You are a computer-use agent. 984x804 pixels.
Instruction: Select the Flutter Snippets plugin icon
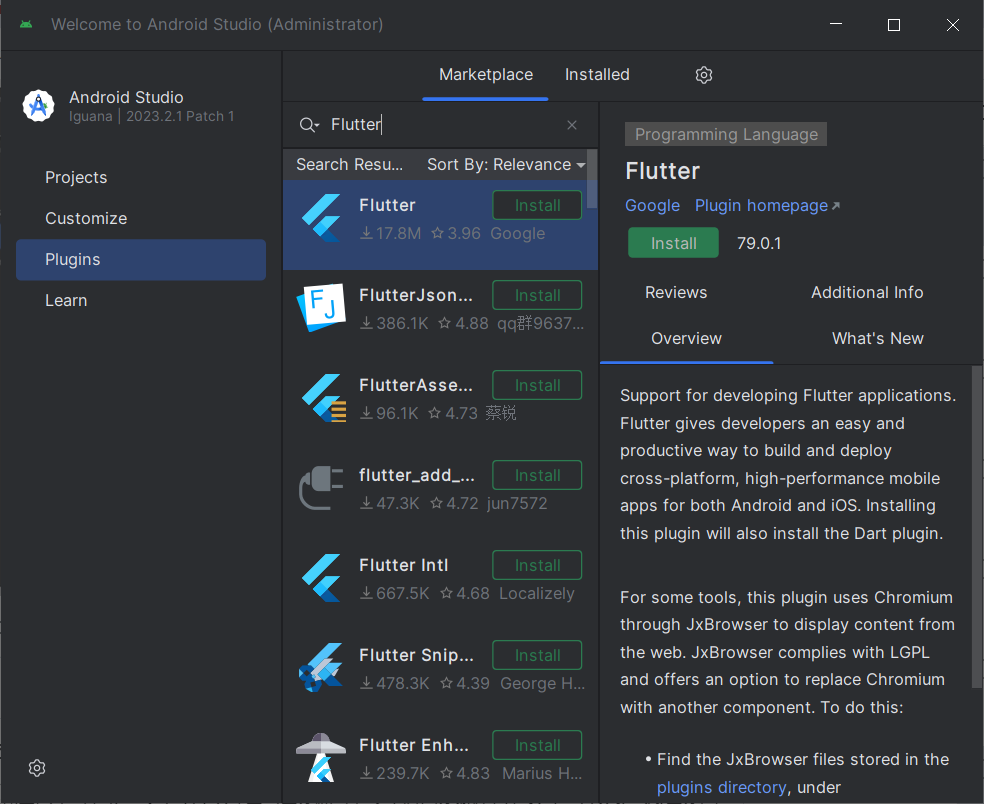pyautogui.click(x=322, y=668)
